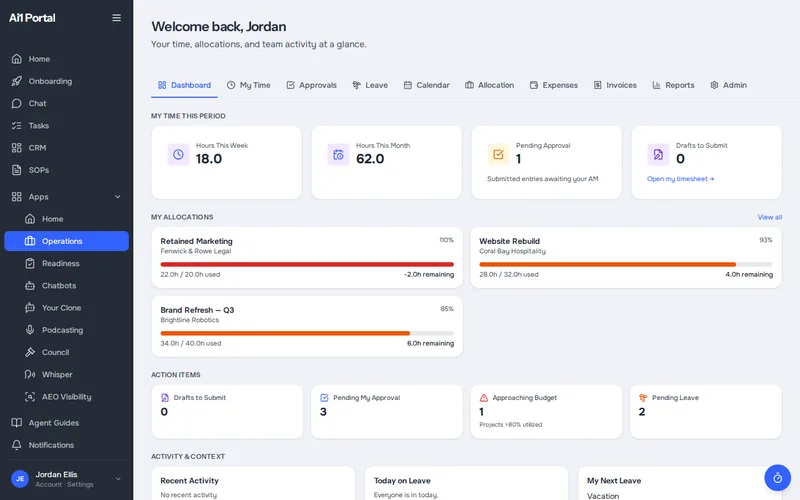Image resolution: width=800 pixels, height=500 pixels.
Task: Click the SOPs document icon
Action: 17,170
